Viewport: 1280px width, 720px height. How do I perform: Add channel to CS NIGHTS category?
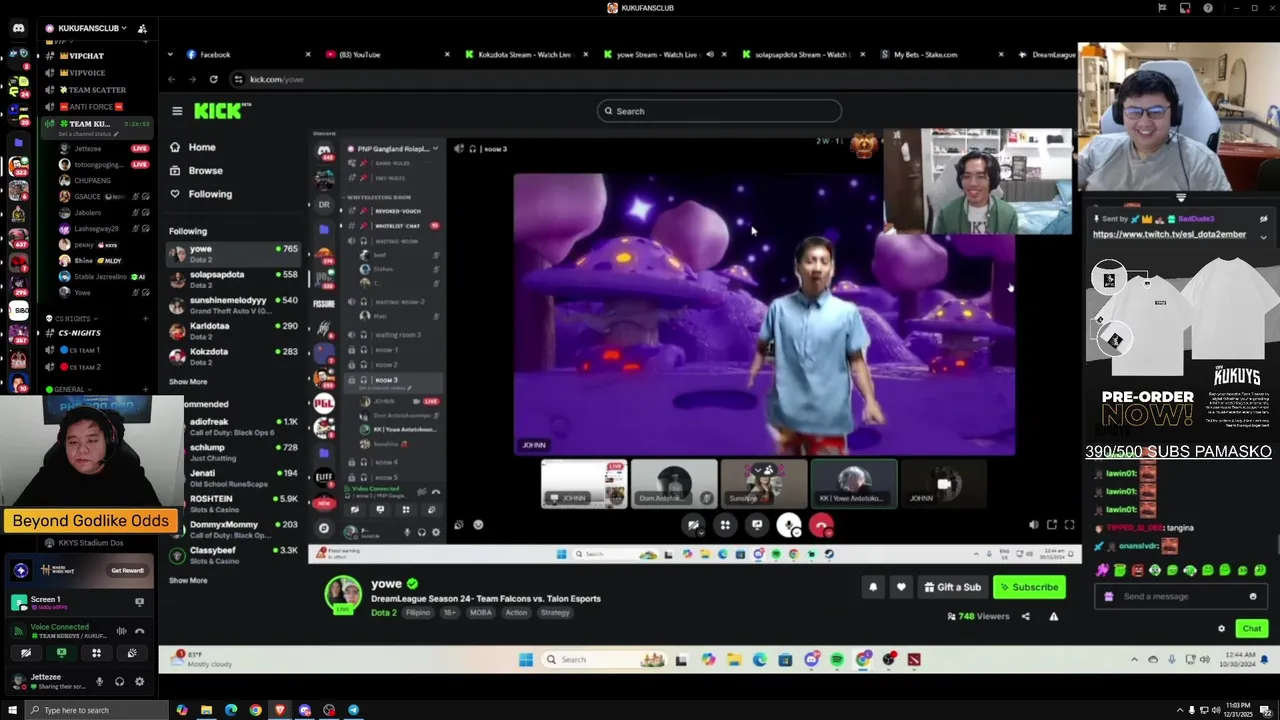pos(145,319)
